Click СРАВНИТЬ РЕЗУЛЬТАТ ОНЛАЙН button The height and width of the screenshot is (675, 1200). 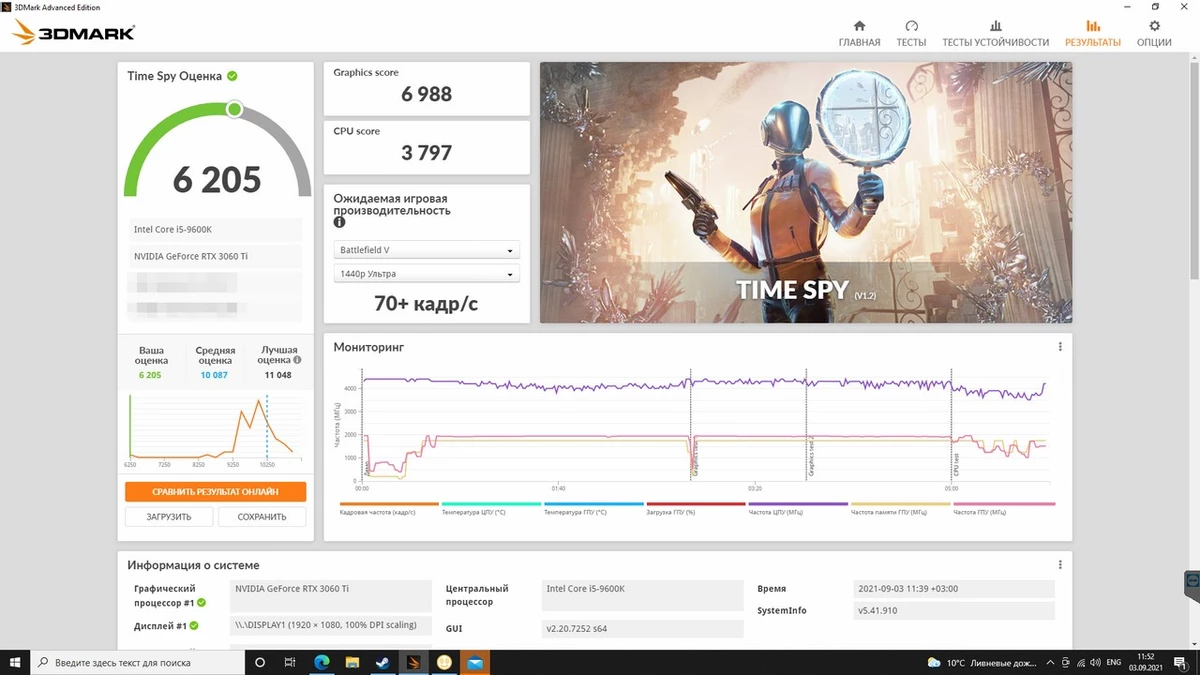[x=215, y=492]
